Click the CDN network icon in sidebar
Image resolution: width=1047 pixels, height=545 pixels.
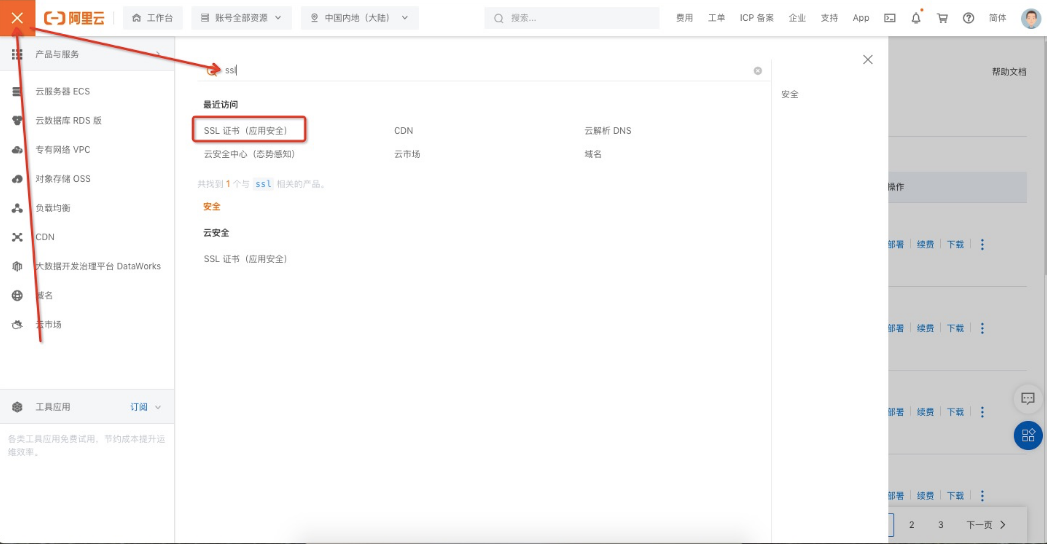(x=17, y=237)
